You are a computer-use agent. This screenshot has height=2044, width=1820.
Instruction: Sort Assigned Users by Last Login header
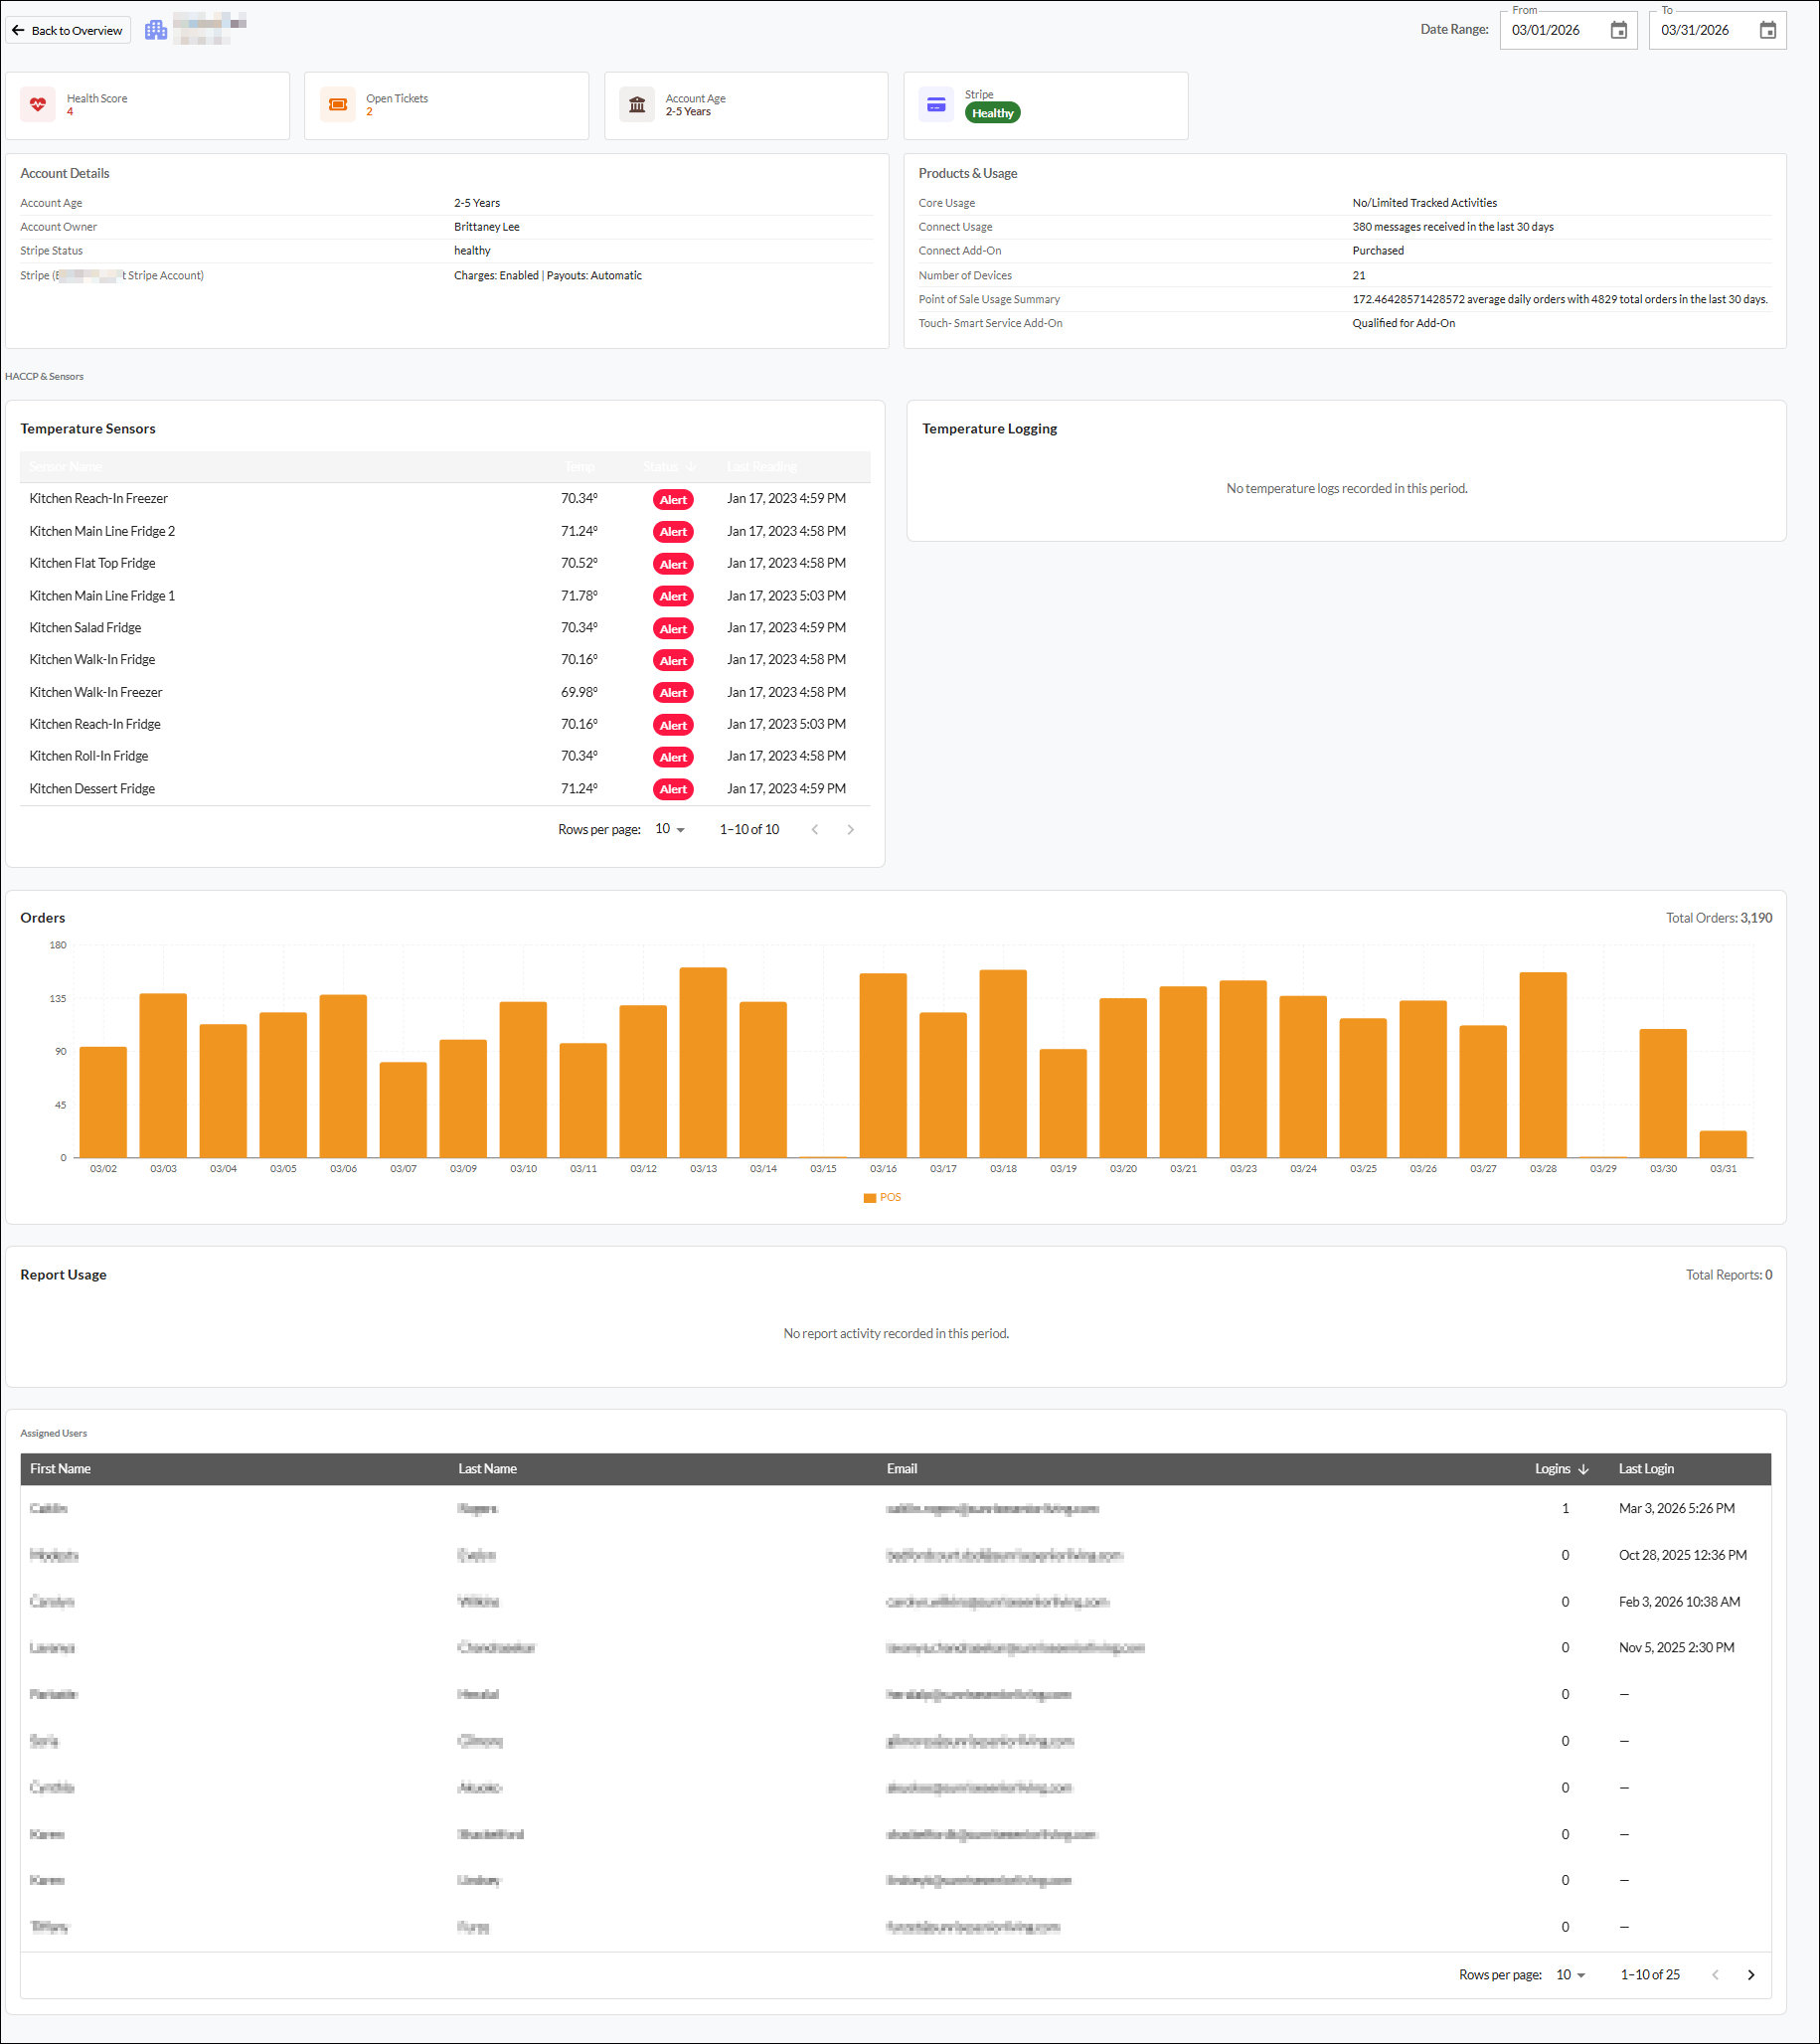(x=1646, y=1469)
